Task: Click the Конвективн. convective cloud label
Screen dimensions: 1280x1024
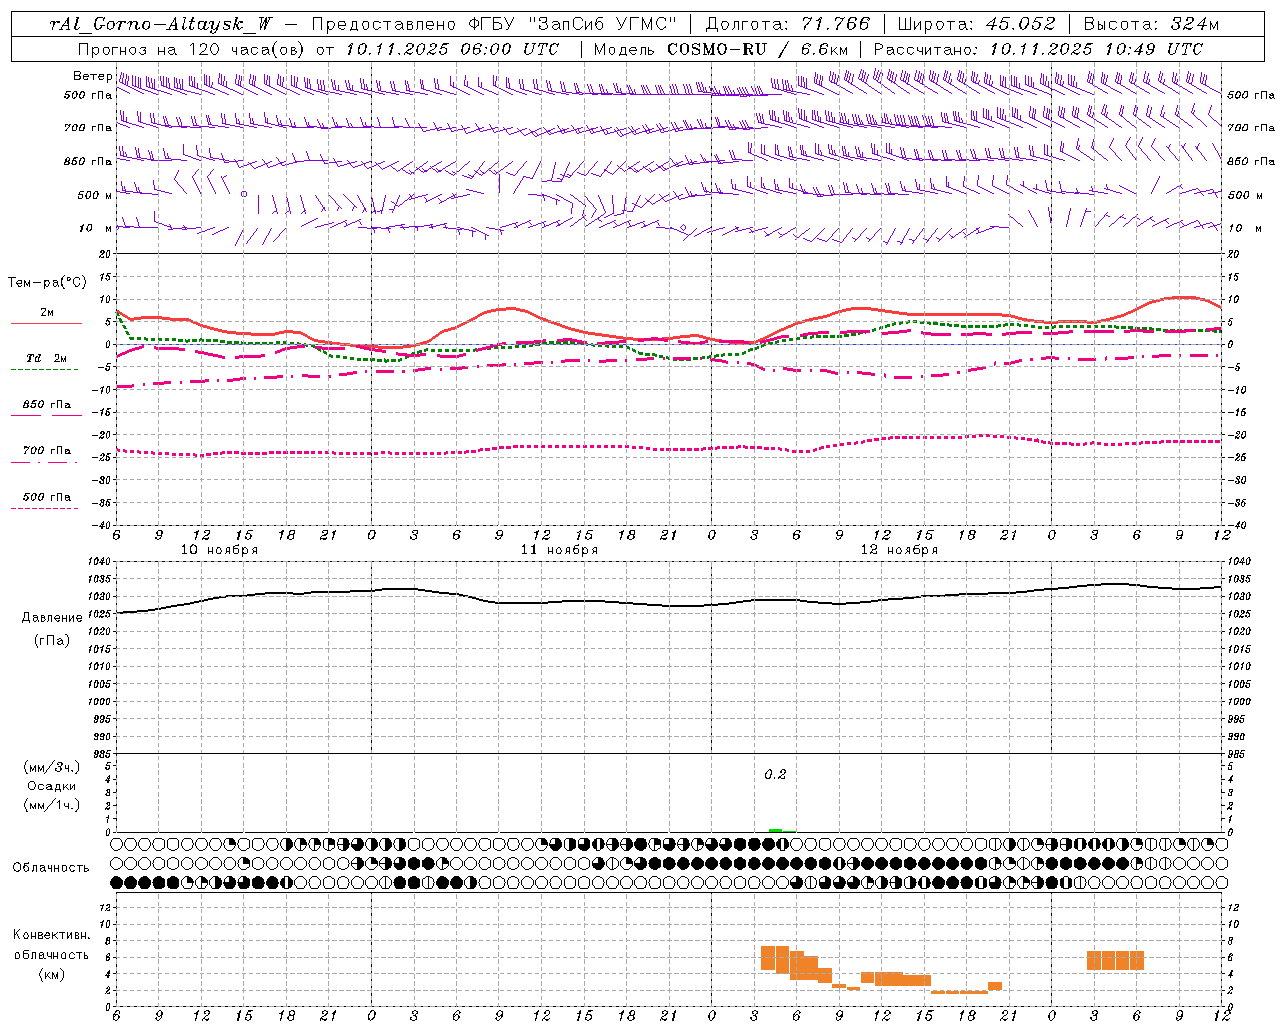Action: [51, 935]
